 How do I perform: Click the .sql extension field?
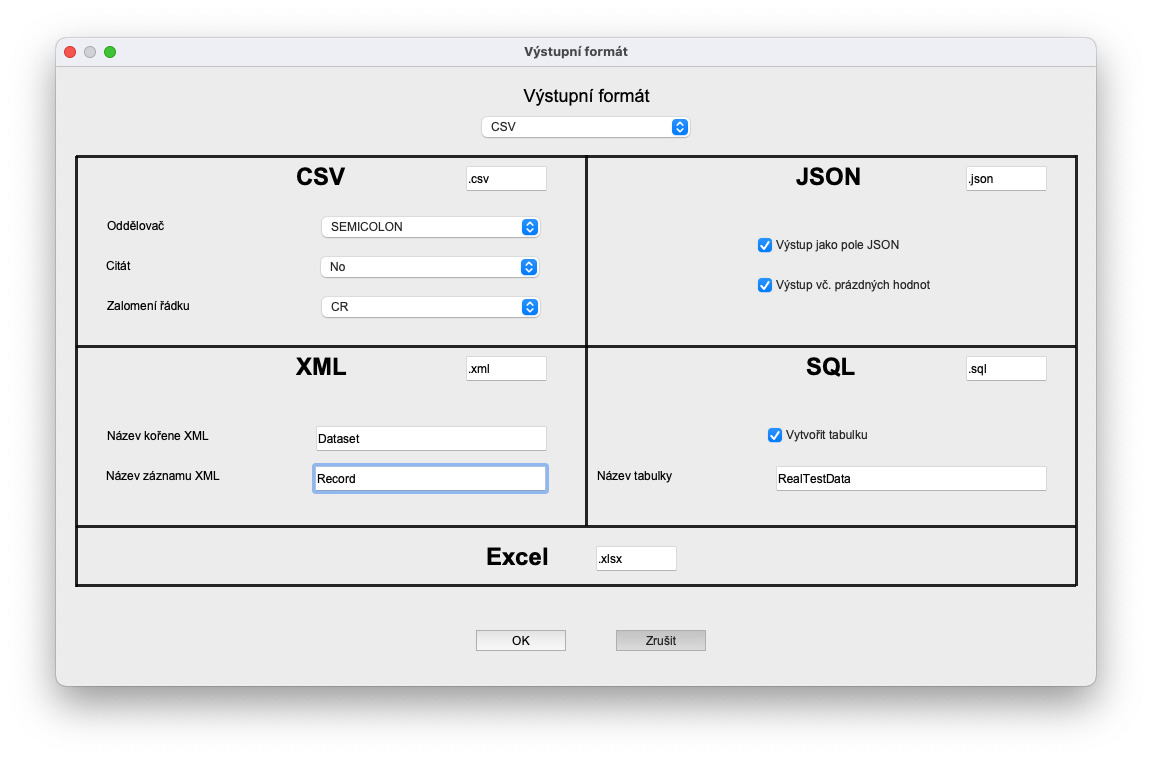tap(1006, 368)
